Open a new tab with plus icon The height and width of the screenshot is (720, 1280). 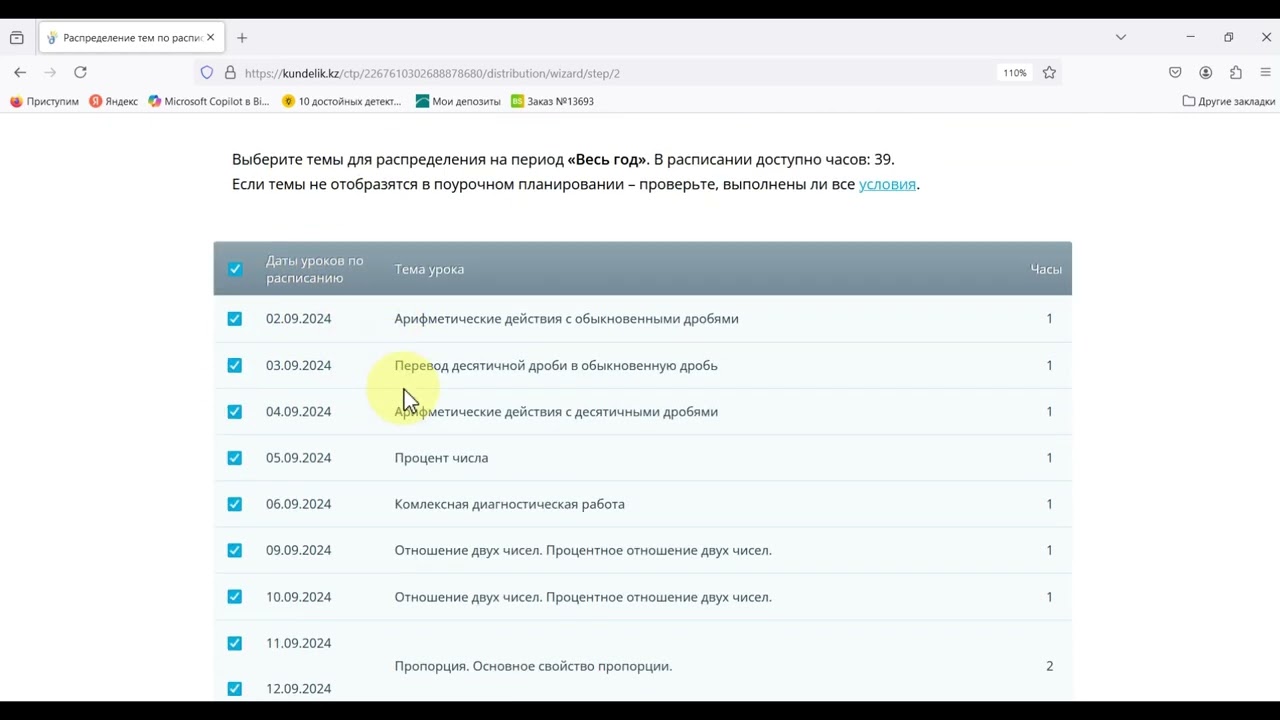[242, 38]
